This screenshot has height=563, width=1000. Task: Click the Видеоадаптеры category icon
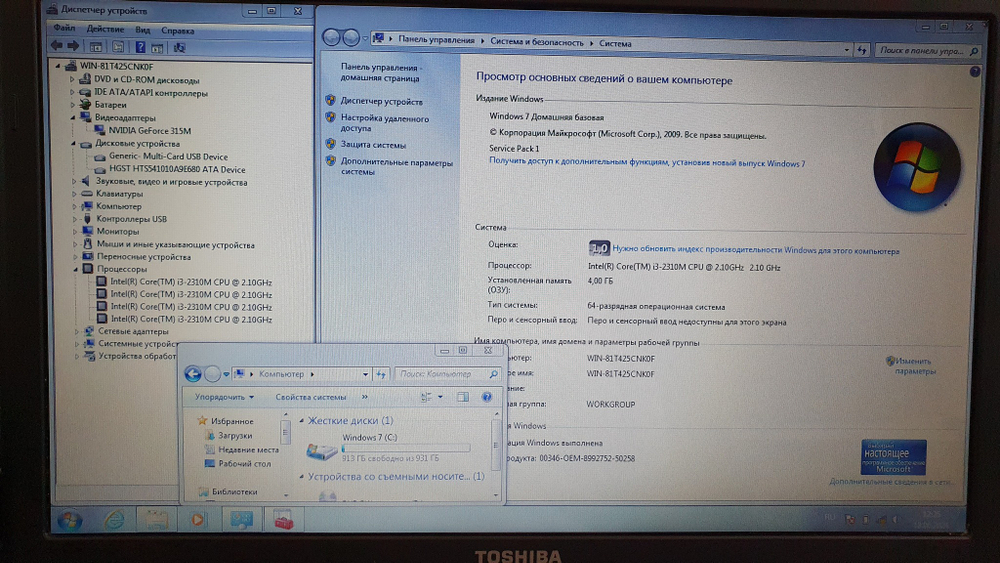tap(85, 117)
